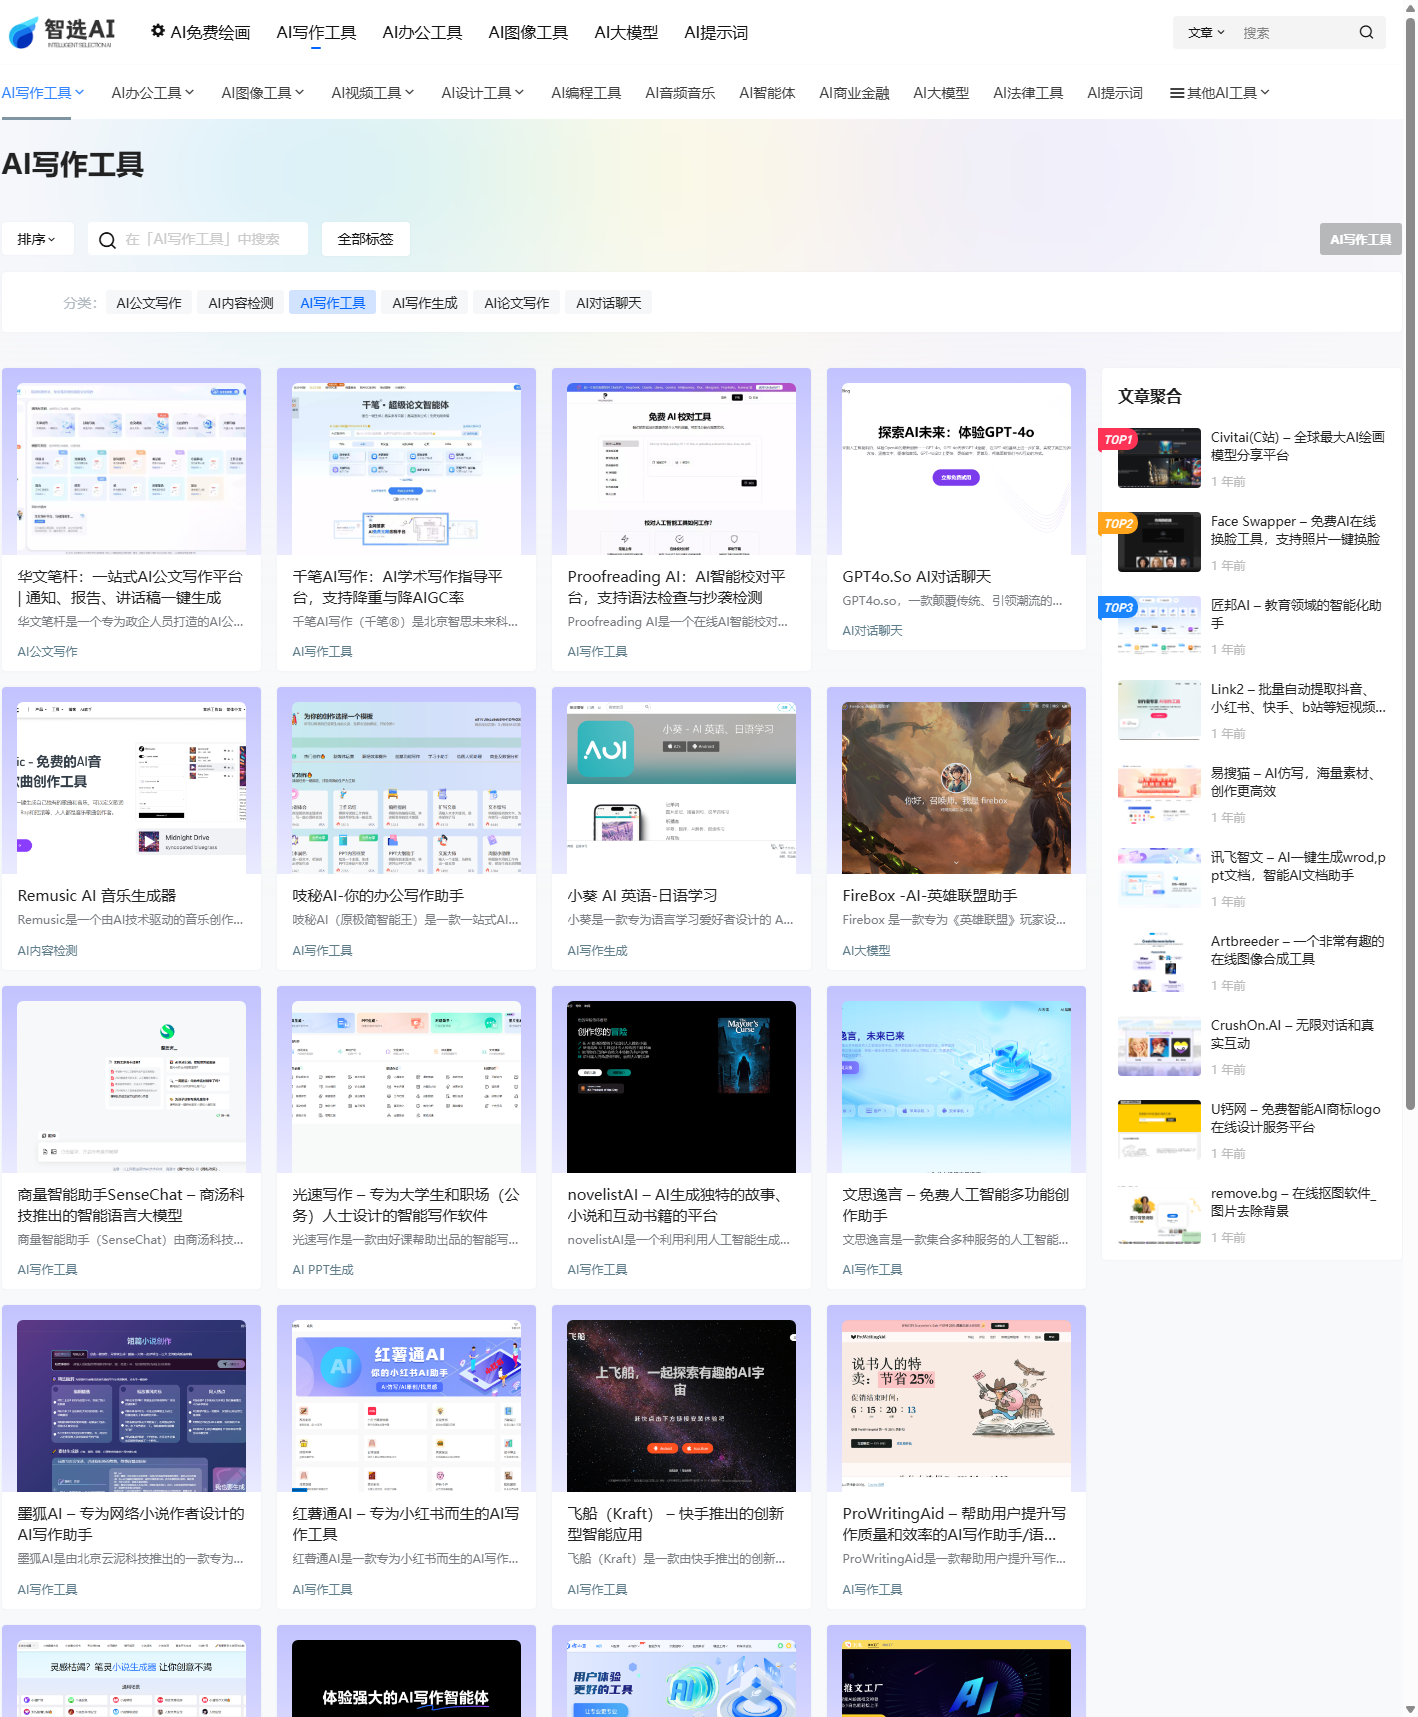The width and height of the screenshot is (1418, 1717).
Task: Click the 智选AI site logo
Action: pos(62,32)
